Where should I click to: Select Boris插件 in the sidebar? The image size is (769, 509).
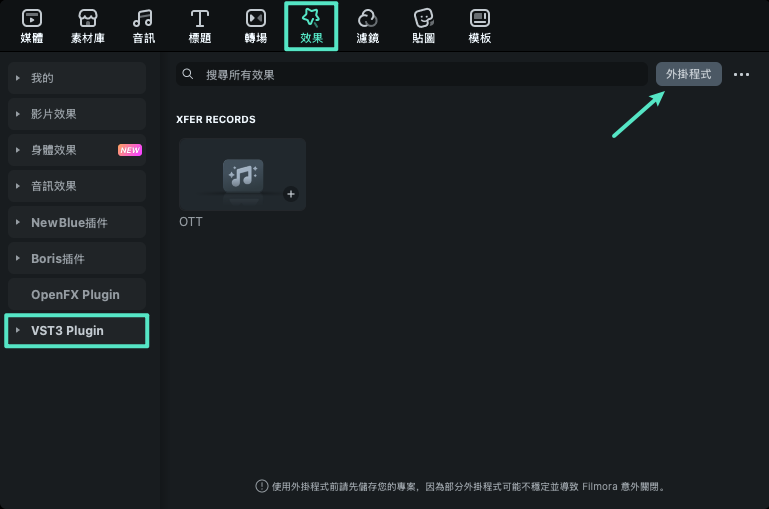[x=77, y=258]
